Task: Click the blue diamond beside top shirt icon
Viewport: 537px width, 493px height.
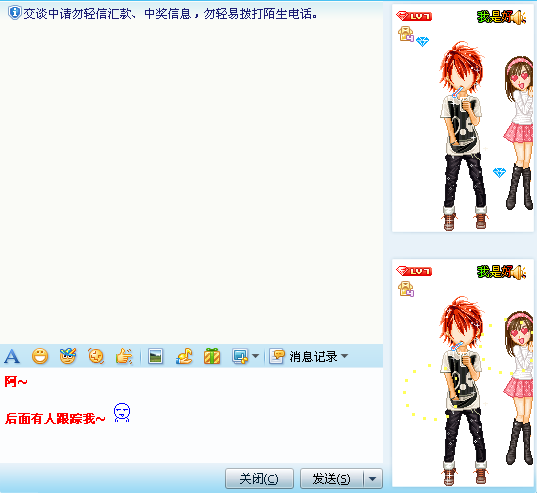Action: coord(422,42)
